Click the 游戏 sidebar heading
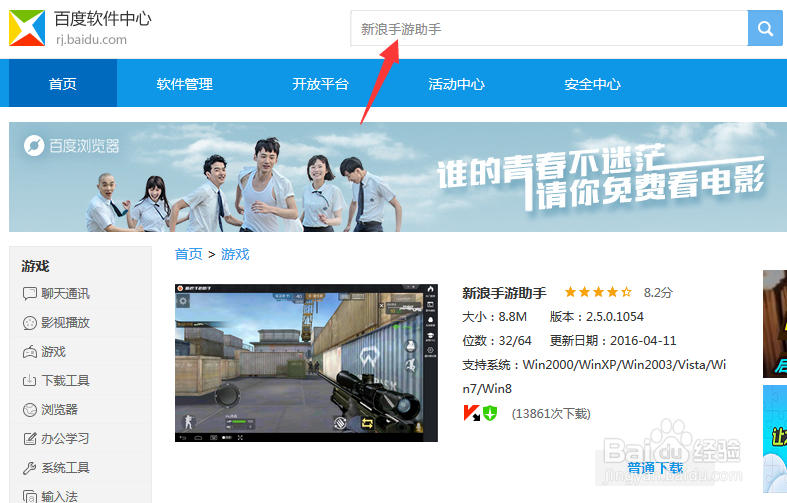 click(x=35, y=266)
